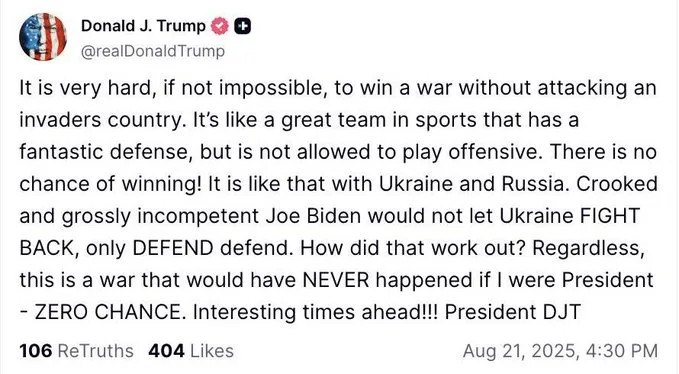View the 404 Likes count
Image resolution: width=679 pixels, height=374 pixels.
pyautogui.click(x=166, y=351)
